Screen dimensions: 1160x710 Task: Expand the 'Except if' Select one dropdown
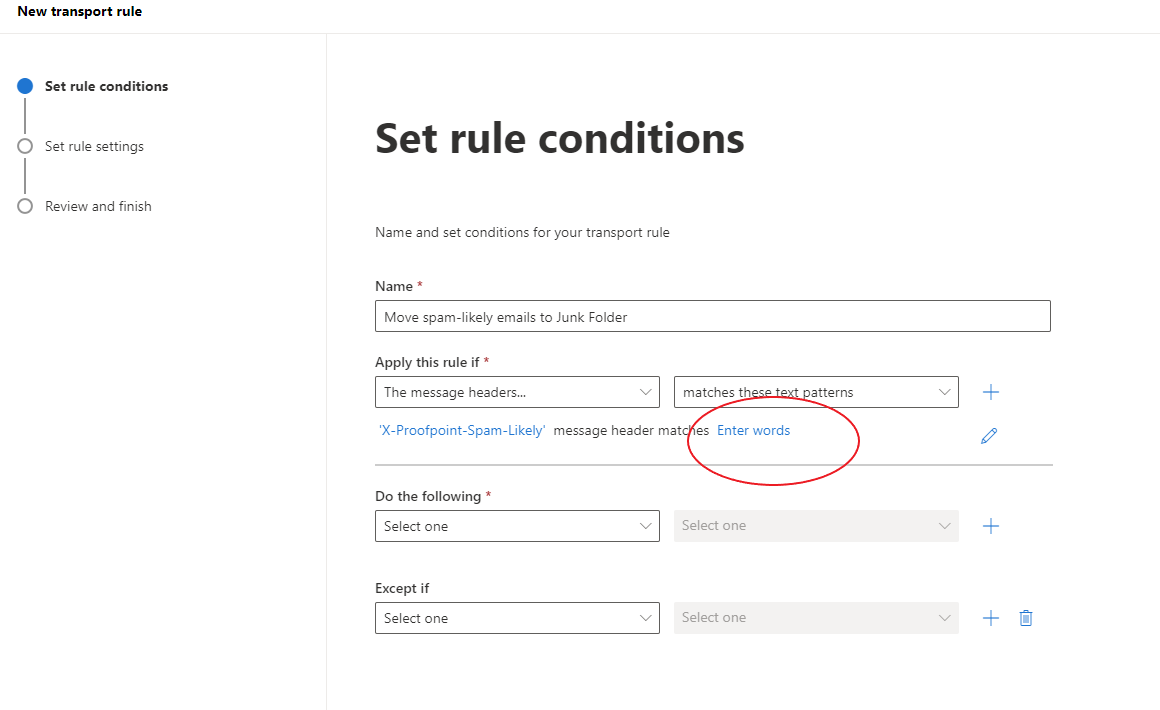[x=516, y=617]
